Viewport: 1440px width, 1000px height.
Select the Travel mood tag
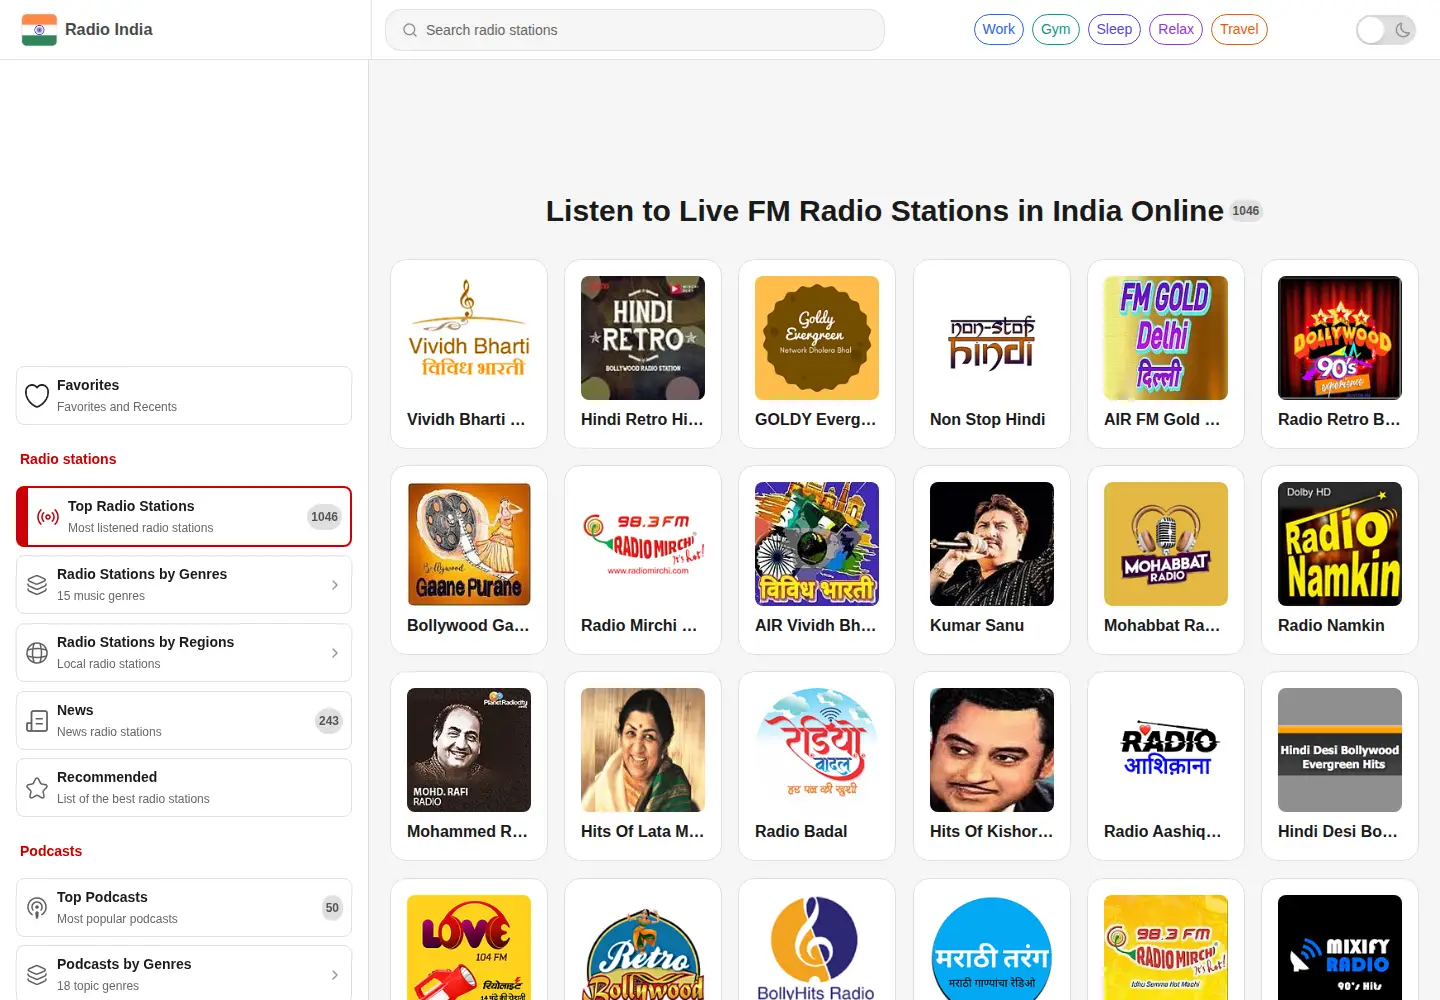pyautogui.click(x=1239, y=29)
